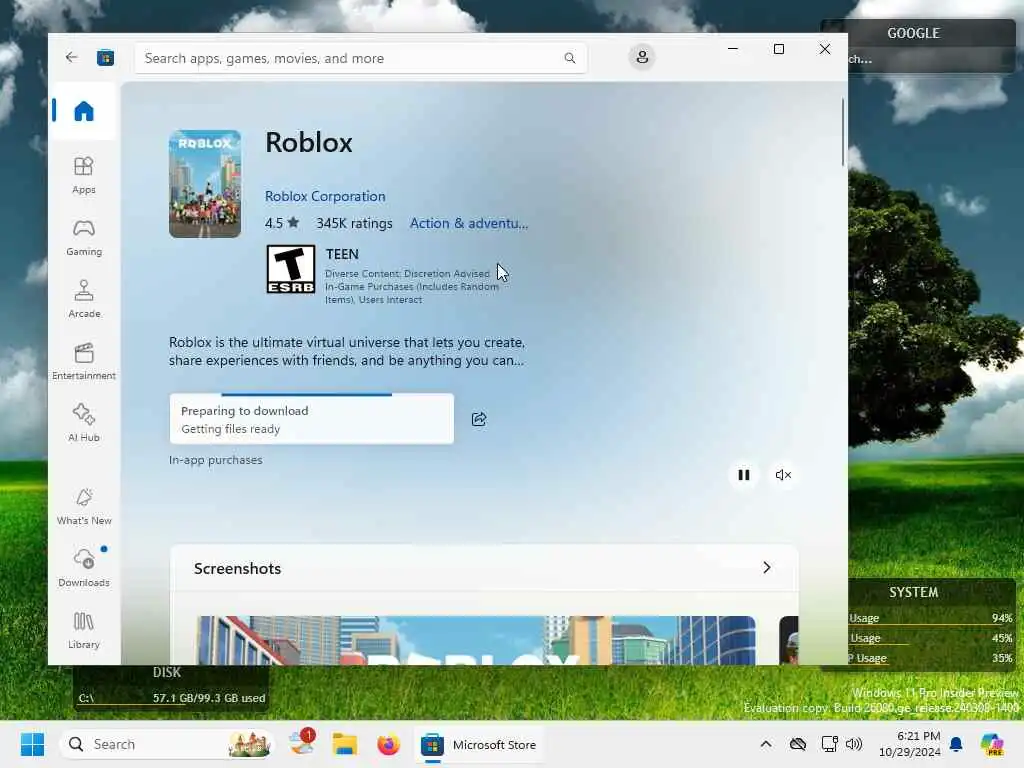Viewport: 1024px width, 768px height.
Task: Click the Roblox description text
Action: (x=347, y=351)
